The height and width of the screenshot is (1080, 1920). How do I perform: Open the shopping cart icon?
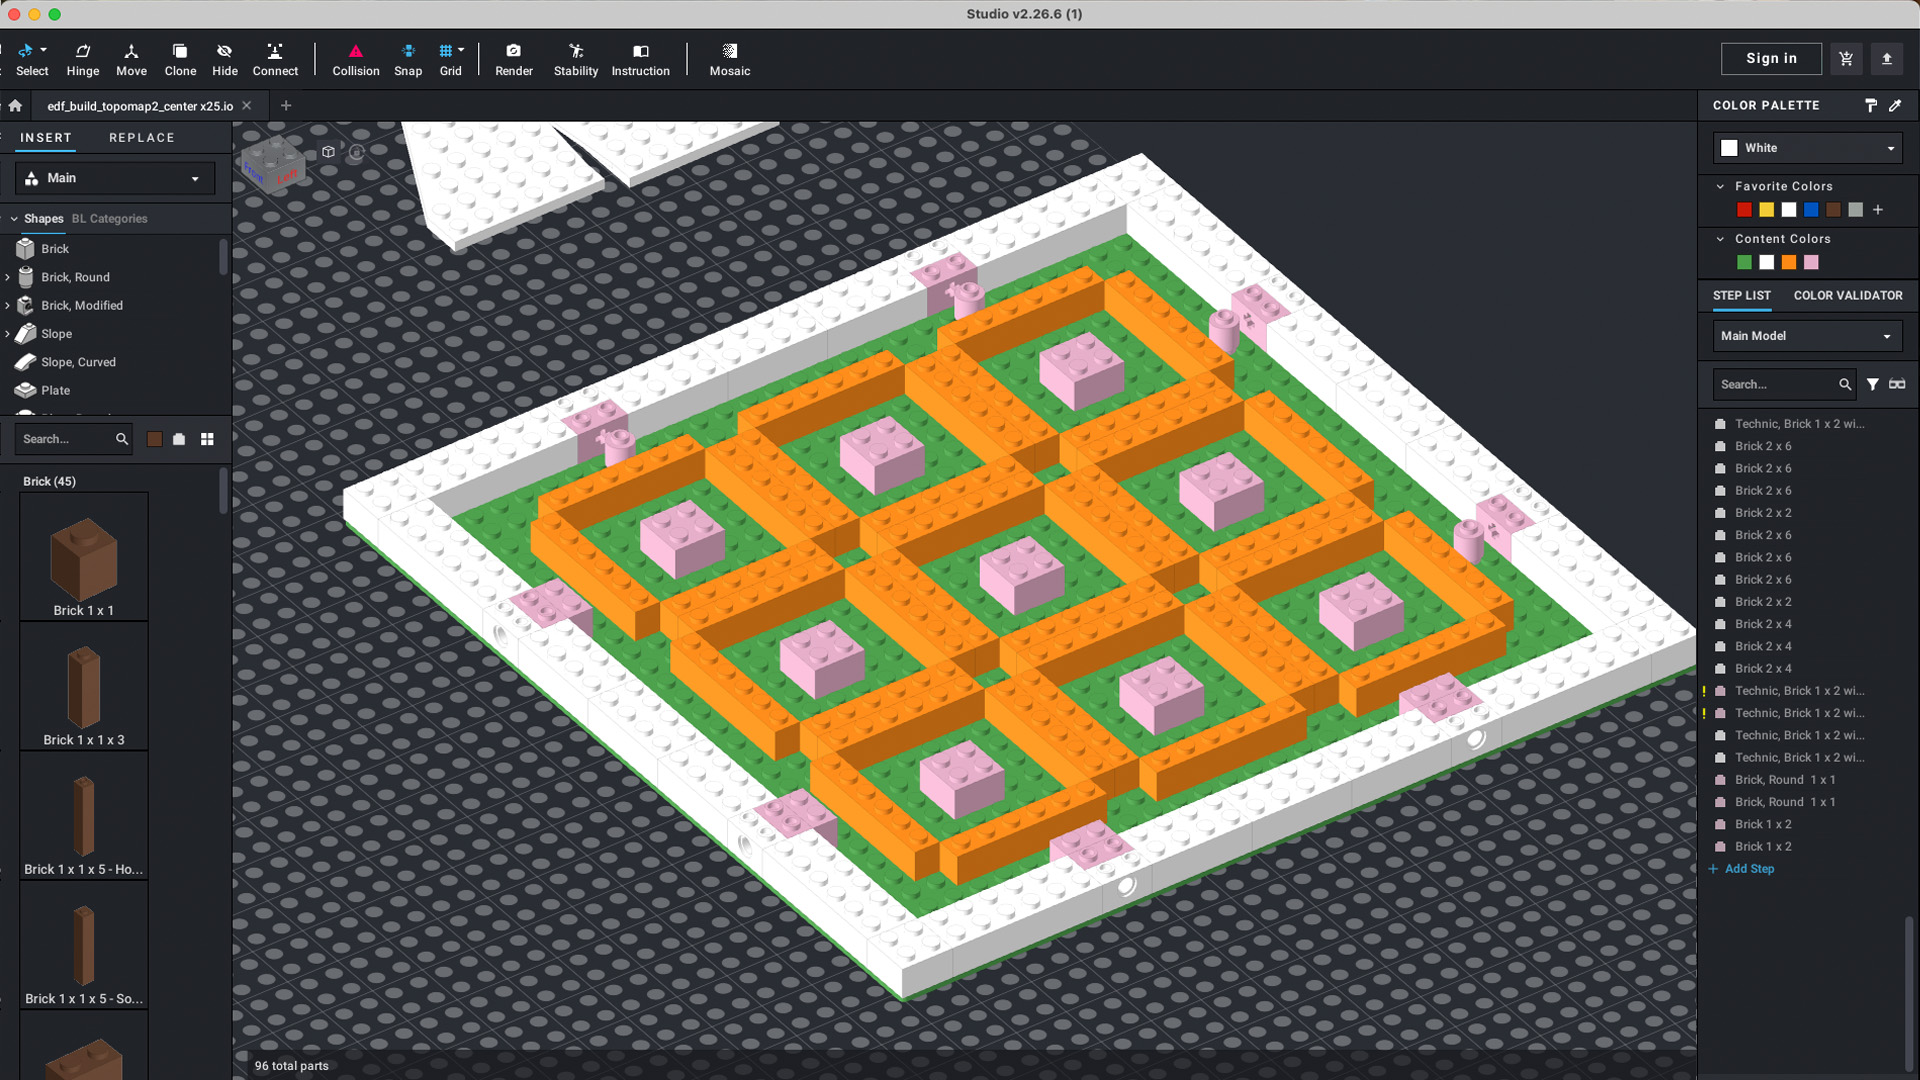(x=1846, y=58)
